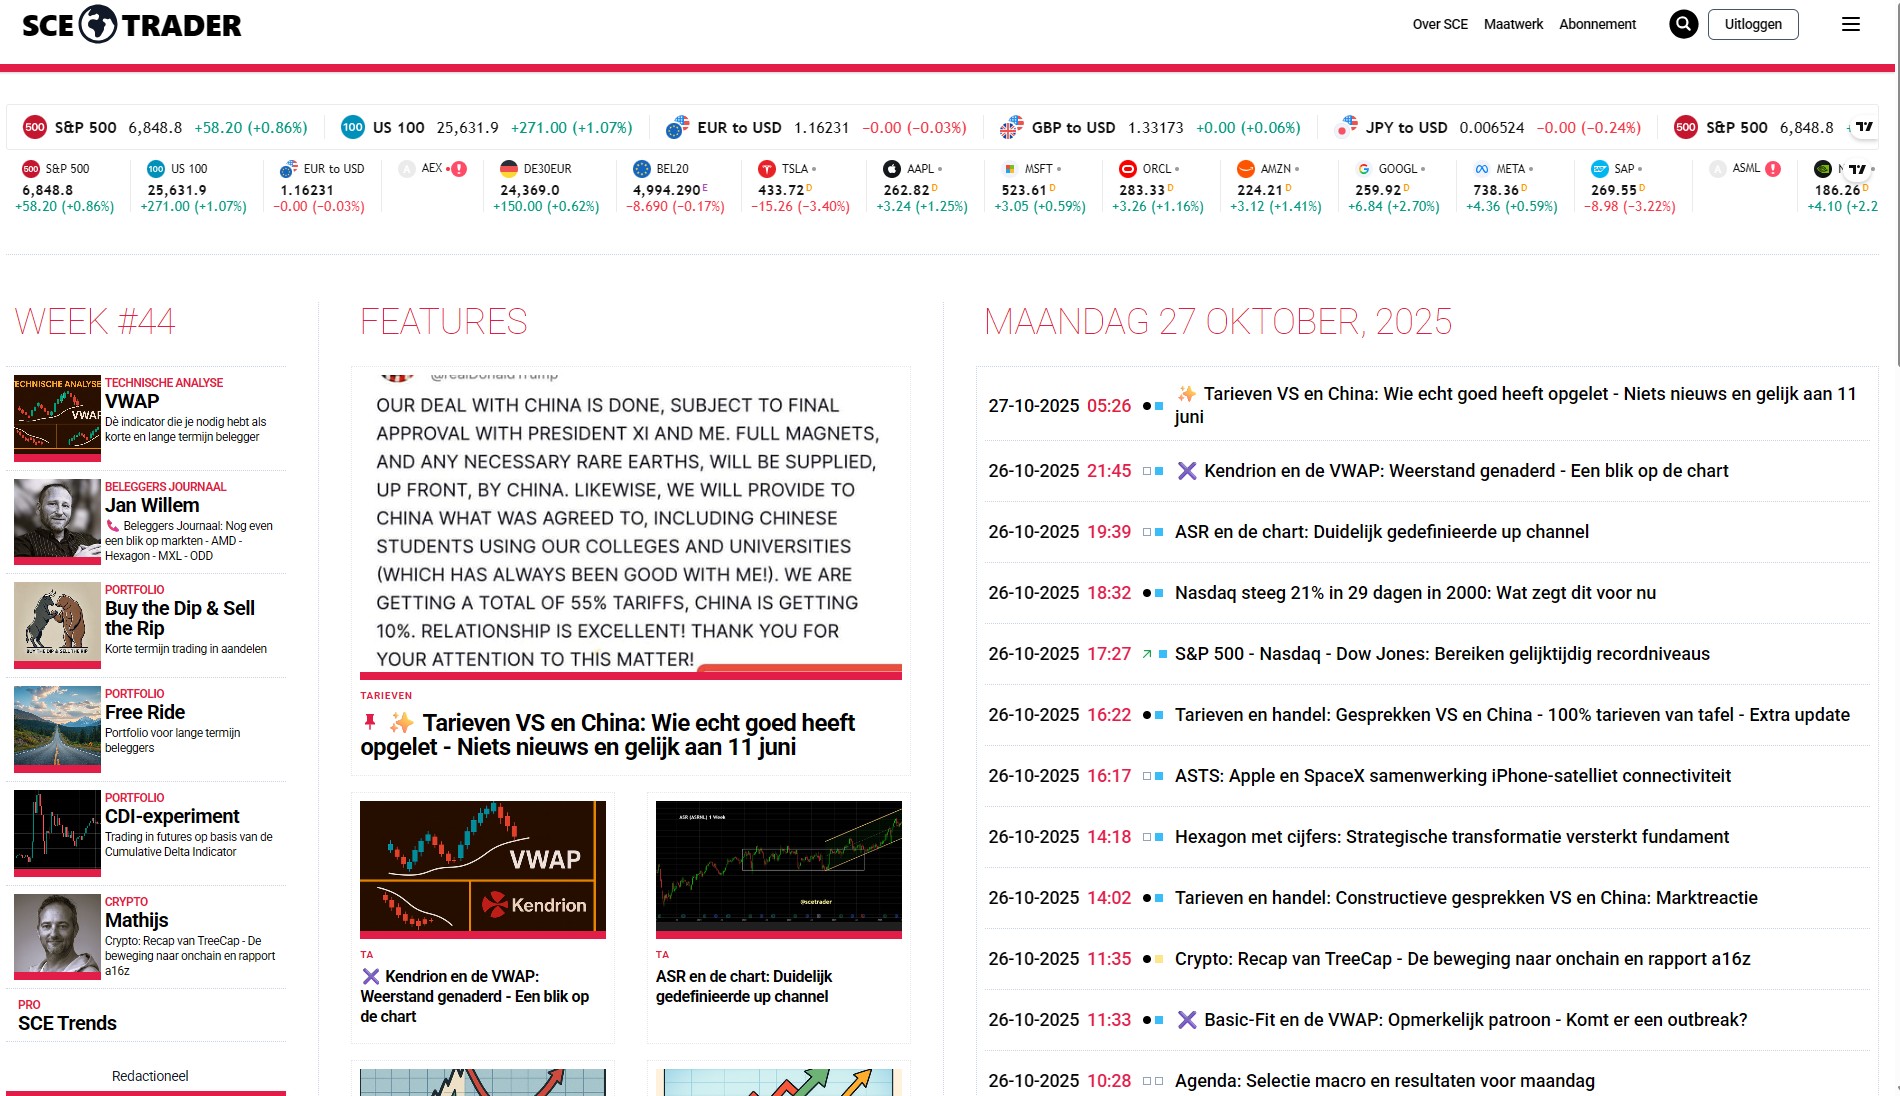Image resolution: width=1900 pixels, height=1096 pixels.
Task: Click the BEL20 index icon
Action: 642,169
